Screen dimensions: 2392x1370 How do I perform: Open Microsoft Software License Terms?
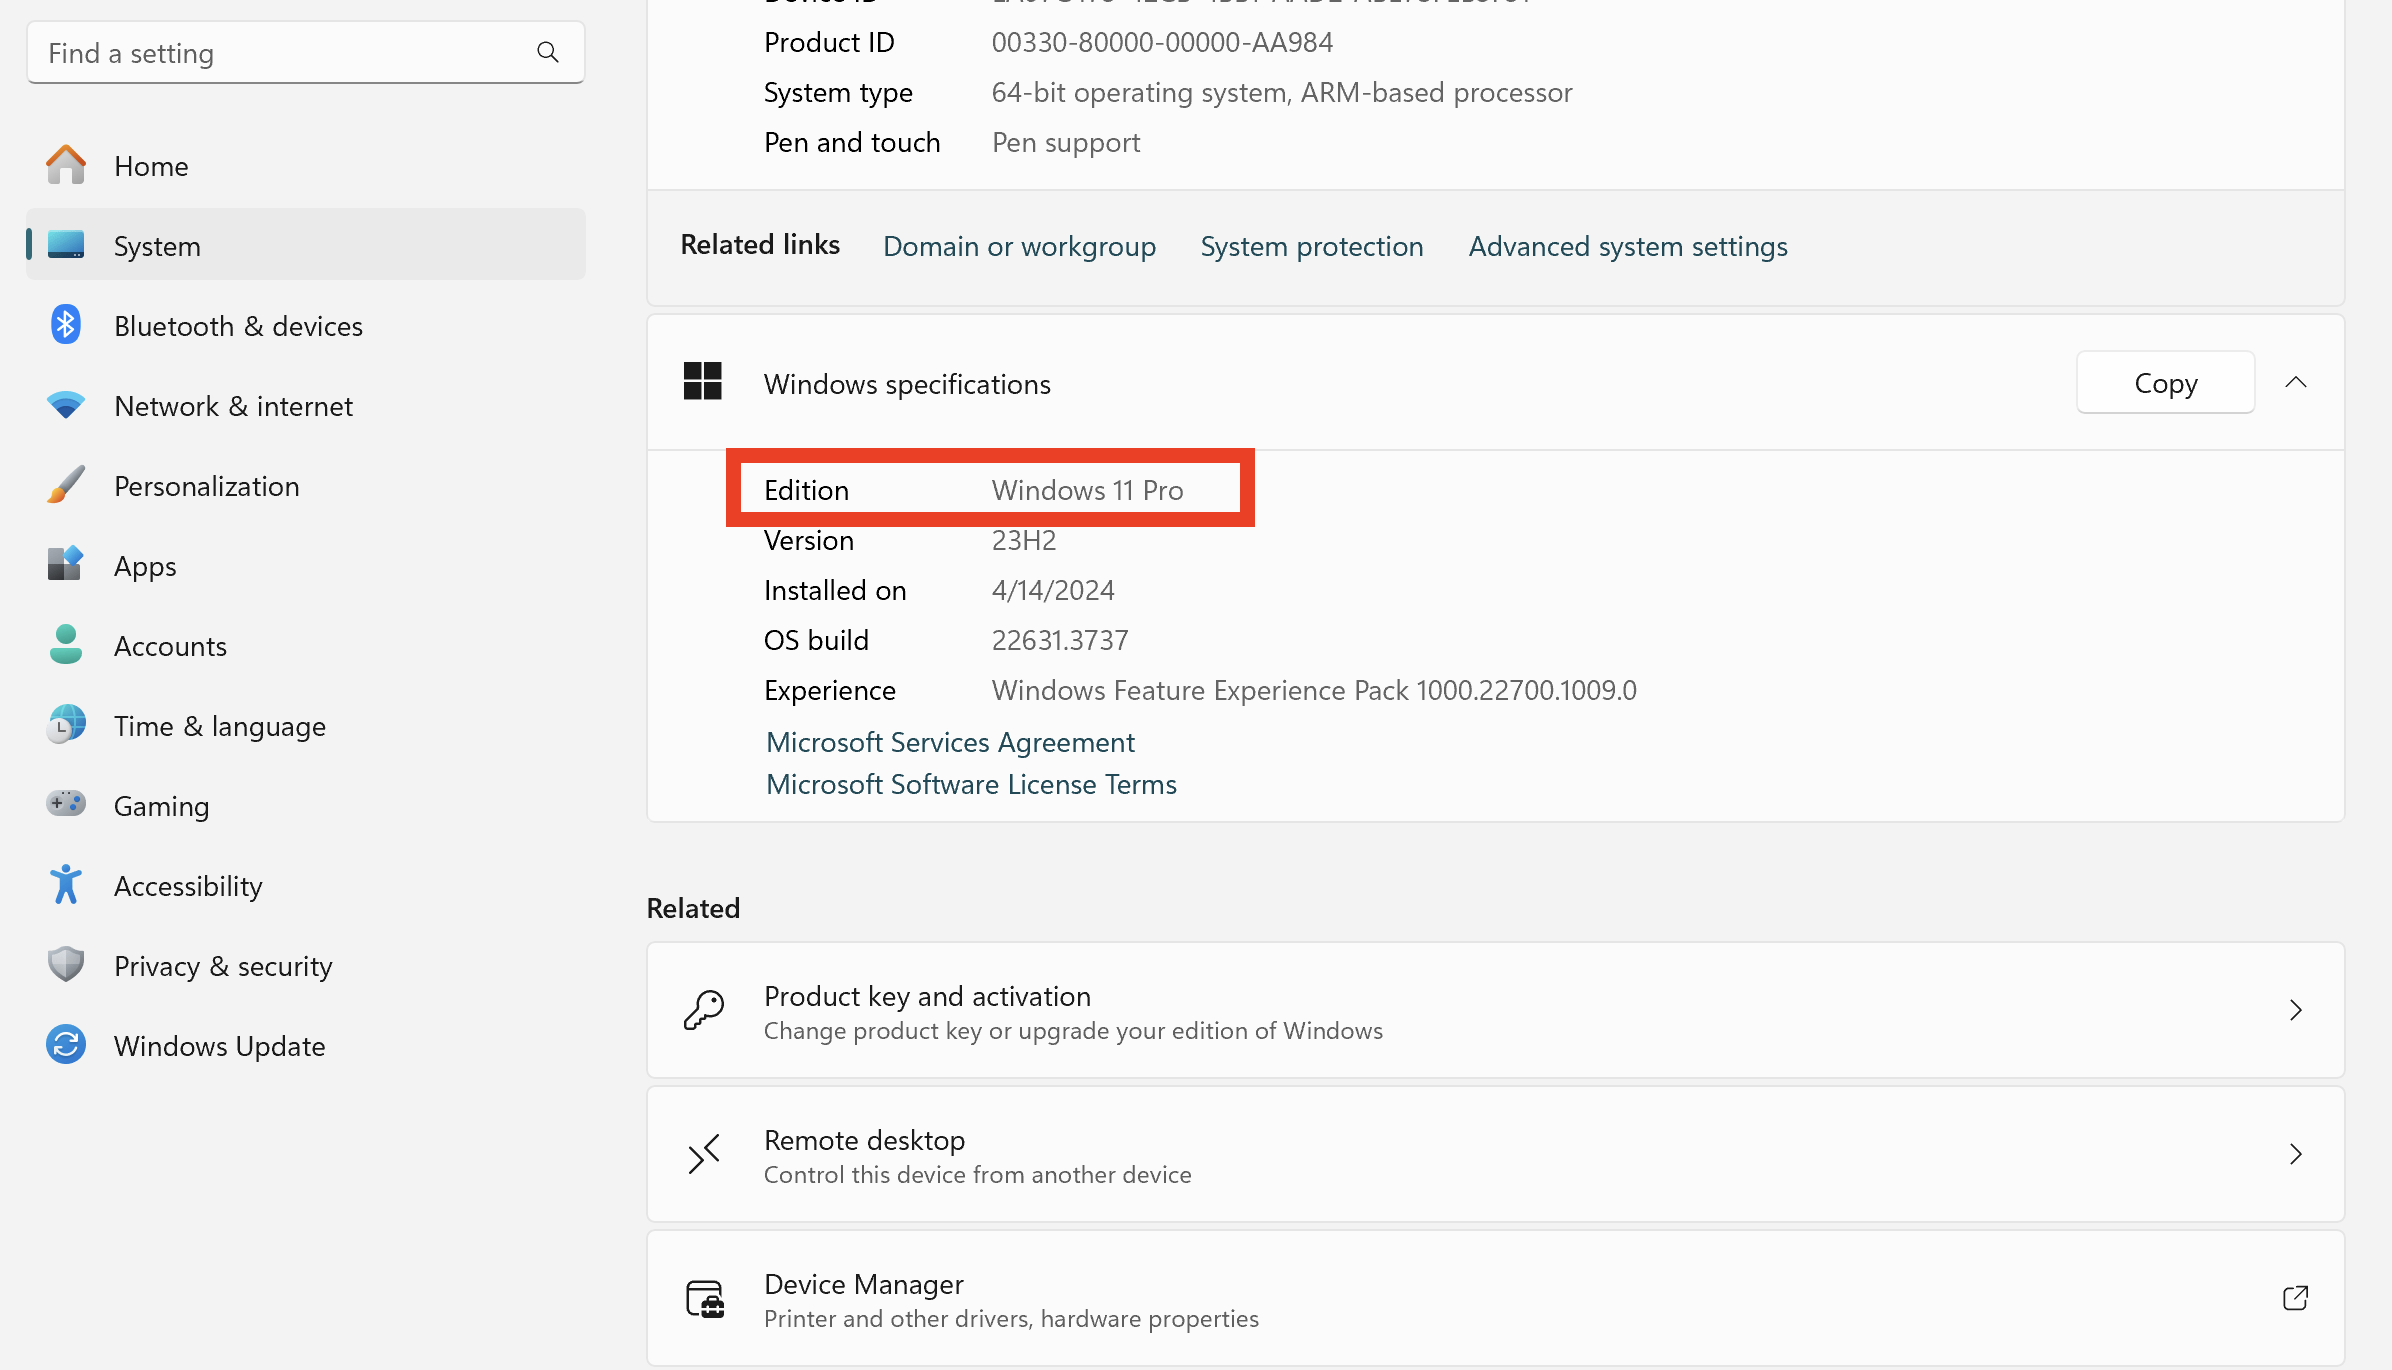[970, 784]
